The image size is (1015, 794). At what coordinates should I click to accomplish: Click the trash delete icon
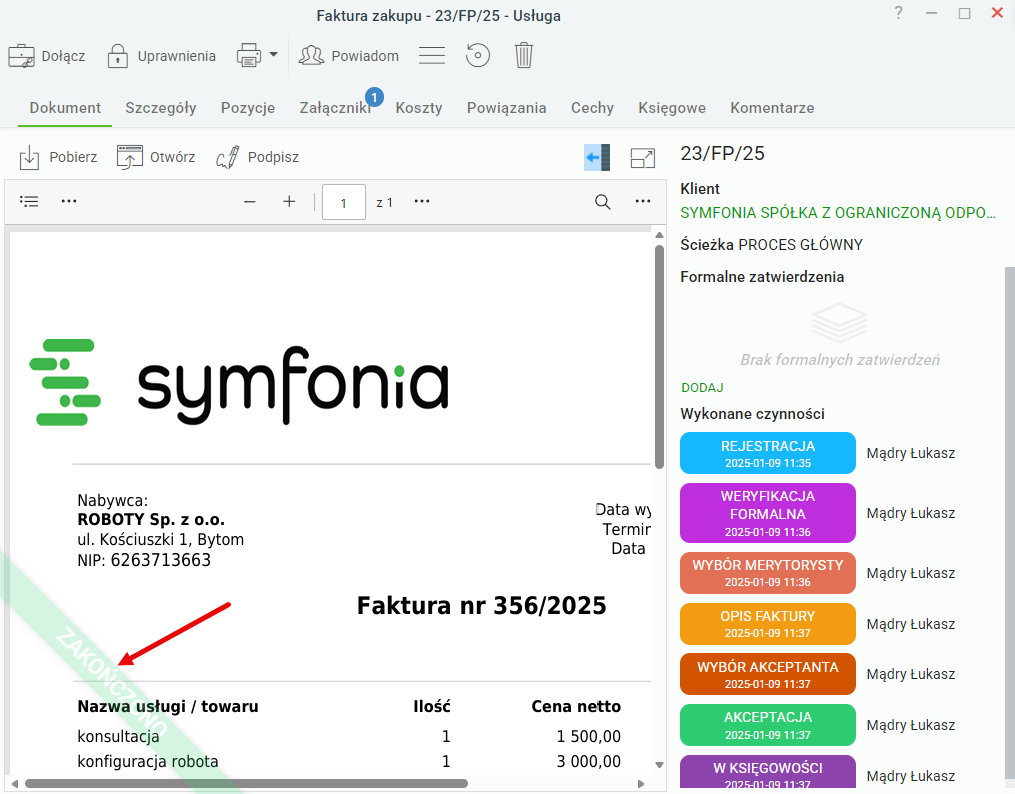[x=524, y=56]
